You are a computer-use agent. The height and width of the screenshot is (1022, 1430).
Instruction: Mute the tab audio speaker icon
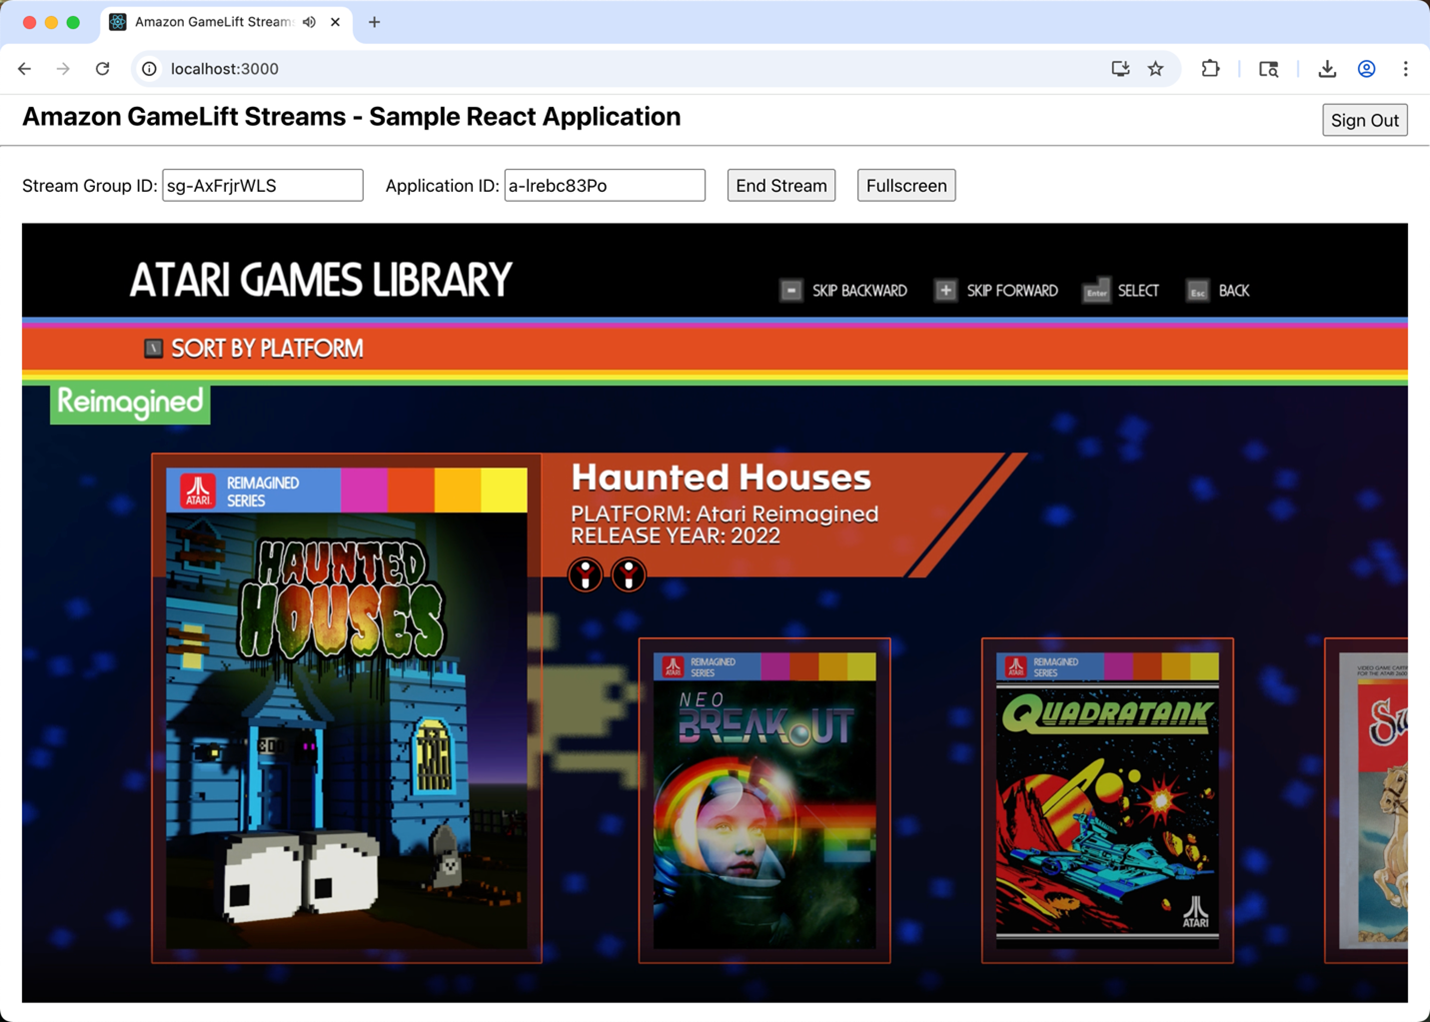coord(309,22)
